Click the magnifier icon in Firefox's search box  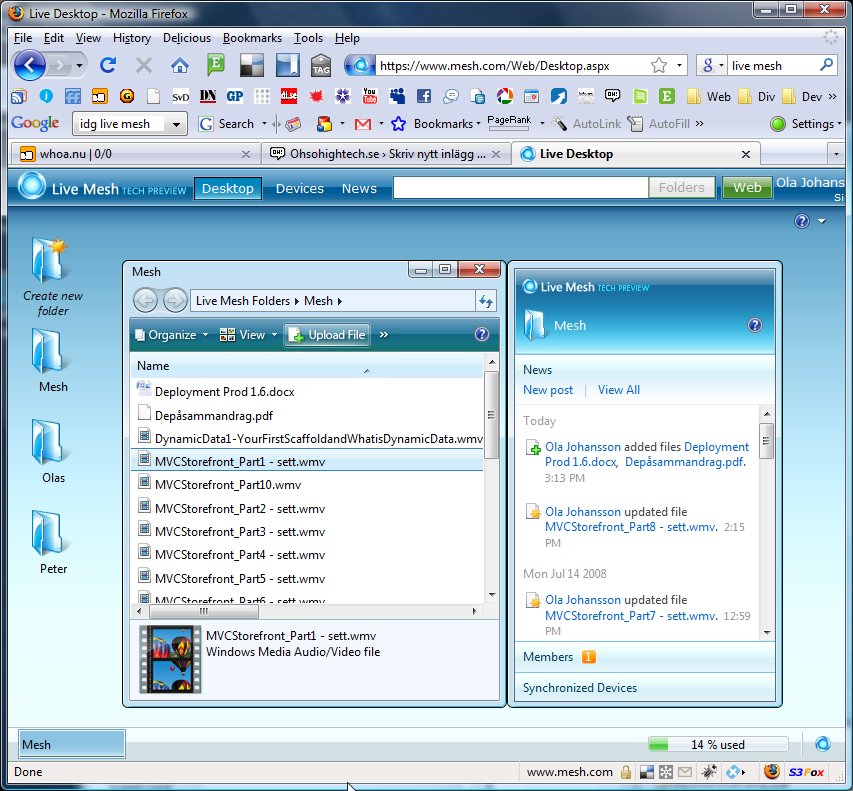click(x=826, y=65)
